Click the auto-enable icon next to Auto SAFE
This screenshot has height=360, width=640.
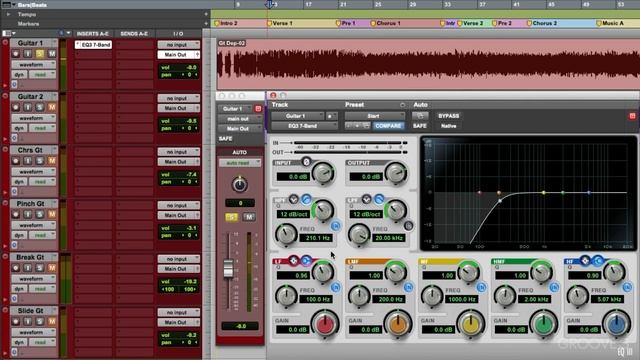[x=420, y=116]
